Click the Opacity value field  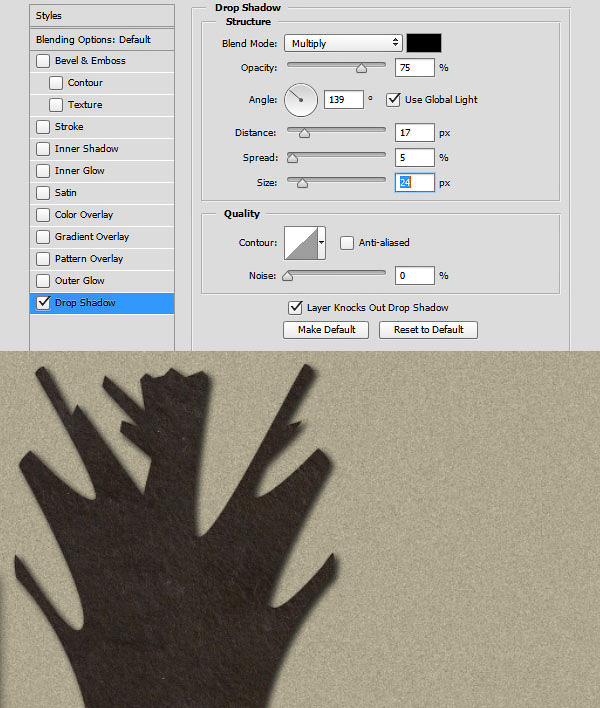[x=415, y=68]
